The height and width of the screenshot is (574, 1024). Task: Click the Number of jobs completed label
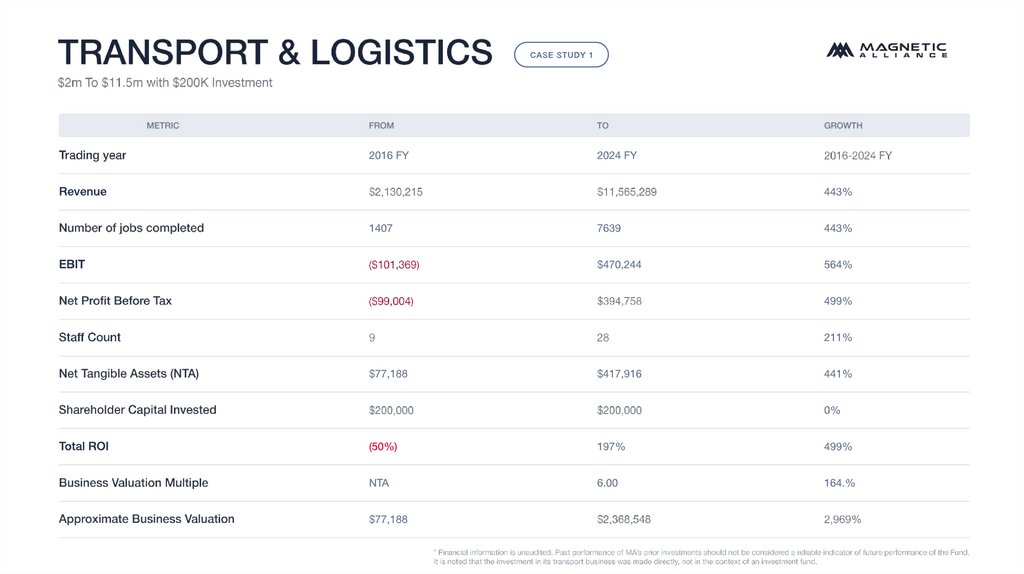pos(131,228)
